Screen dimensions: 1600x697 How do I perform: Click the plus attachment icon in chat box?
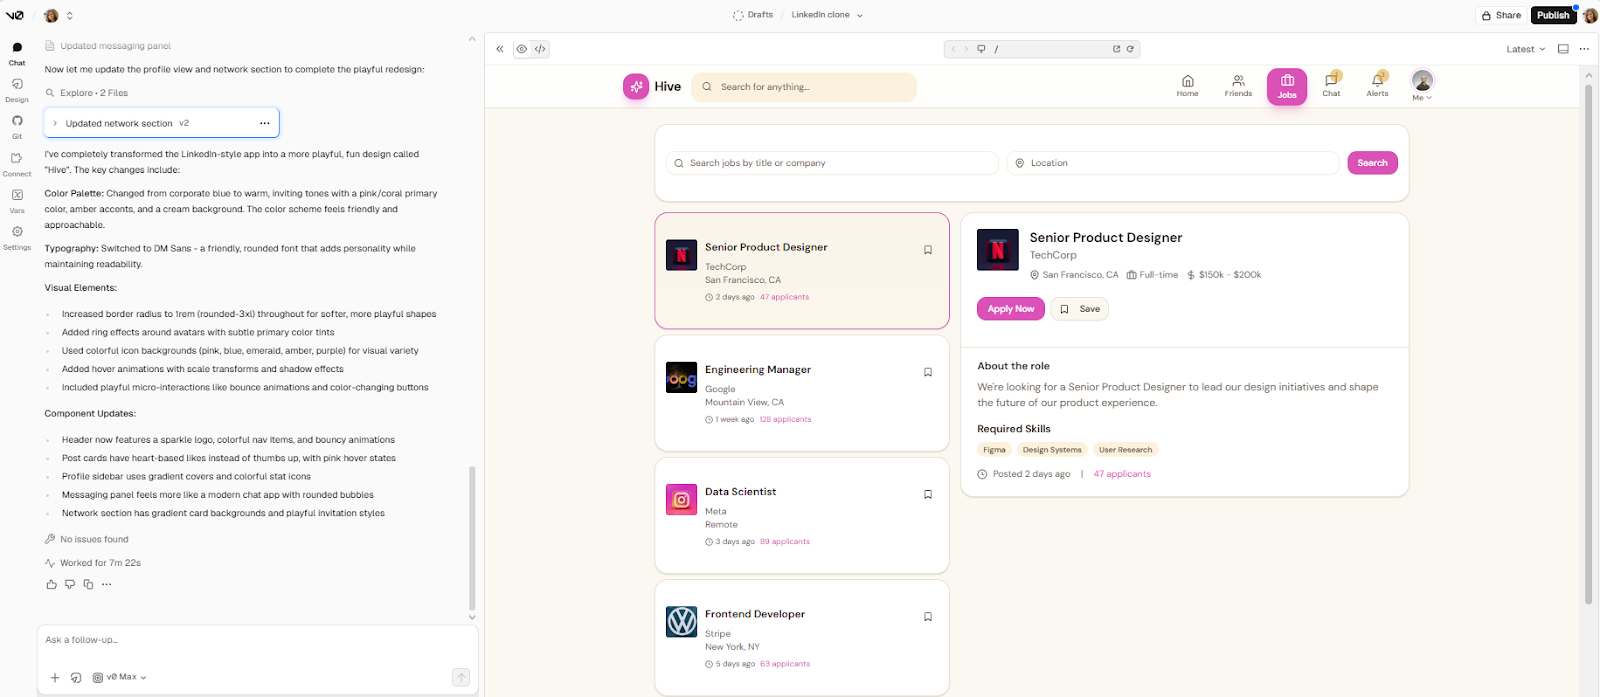(x=55, y=677)
